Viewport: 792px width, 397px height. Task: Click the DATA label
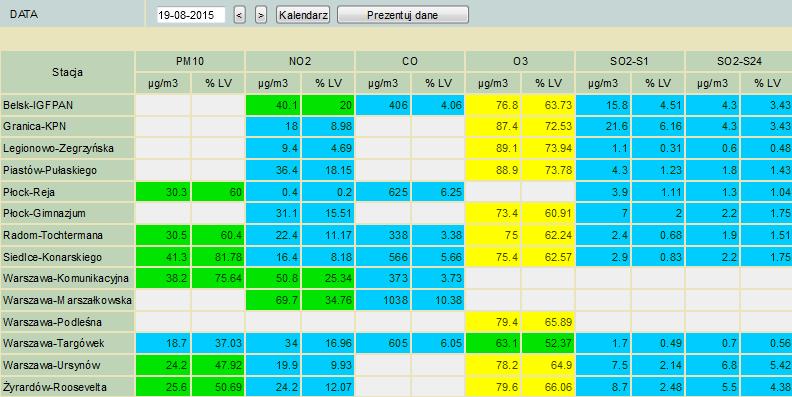[x=24, y=15]
